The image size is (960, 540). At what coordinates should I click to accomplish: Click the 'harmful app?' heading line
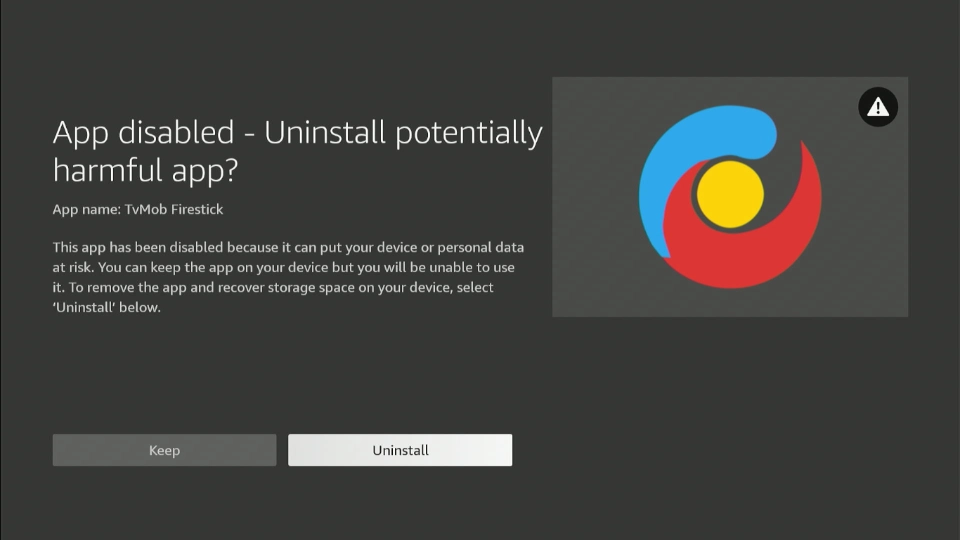pos(145,170)
